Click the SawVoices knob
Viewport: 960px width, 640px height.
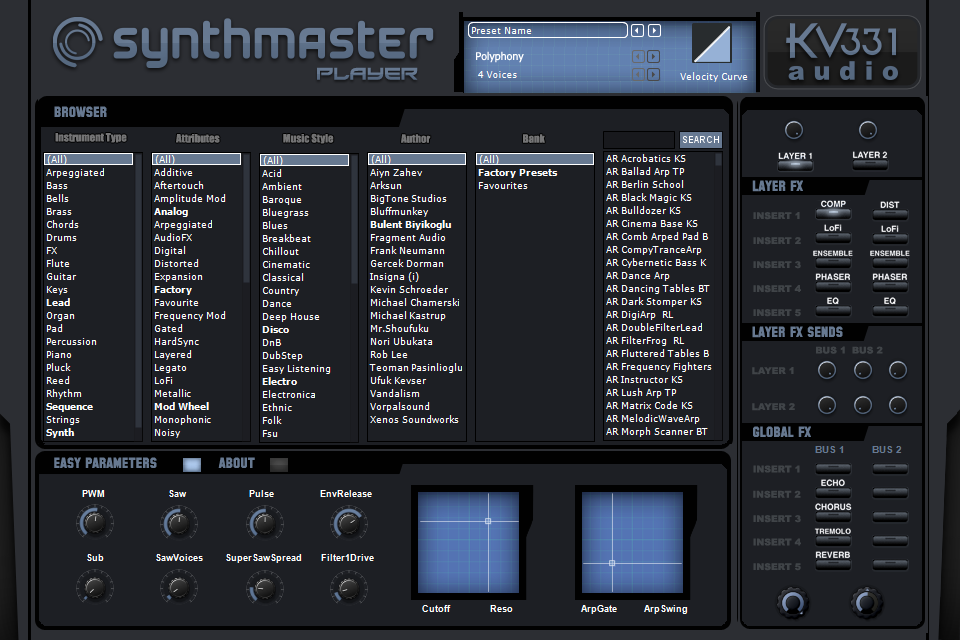(178, 587)
